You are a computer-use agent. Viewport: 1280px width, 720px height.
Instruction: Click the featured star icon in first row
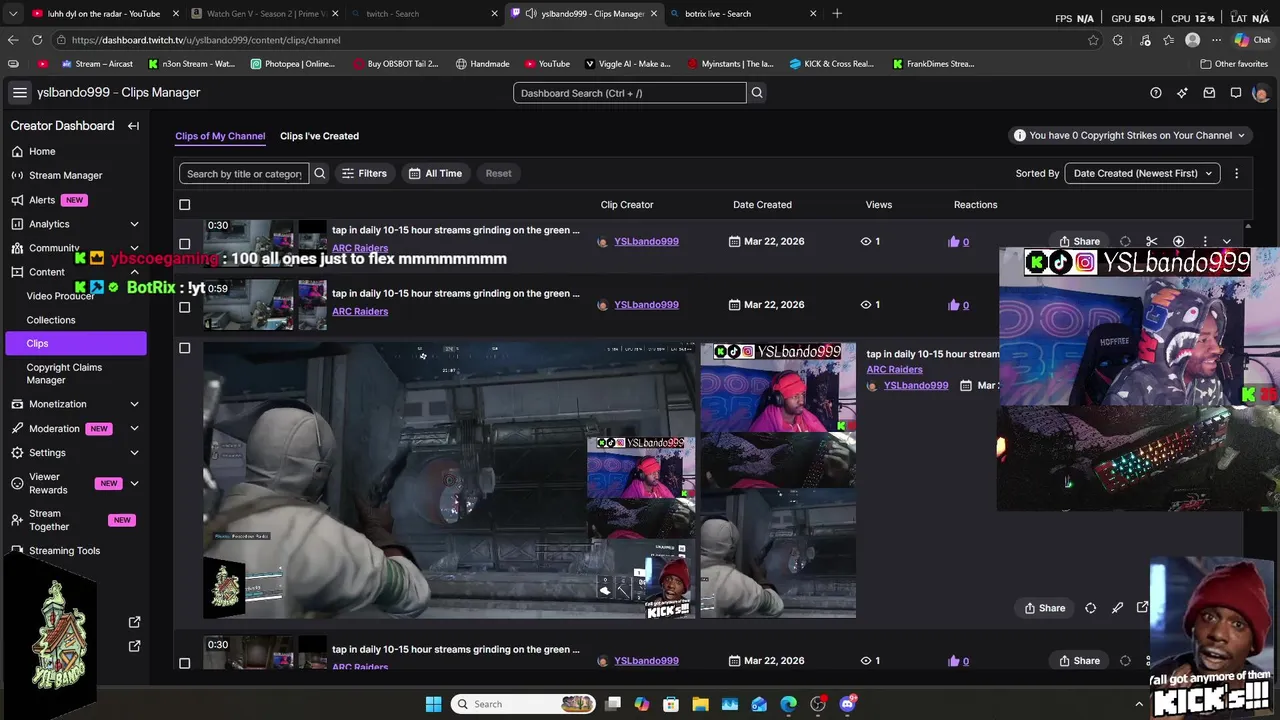1178,241
